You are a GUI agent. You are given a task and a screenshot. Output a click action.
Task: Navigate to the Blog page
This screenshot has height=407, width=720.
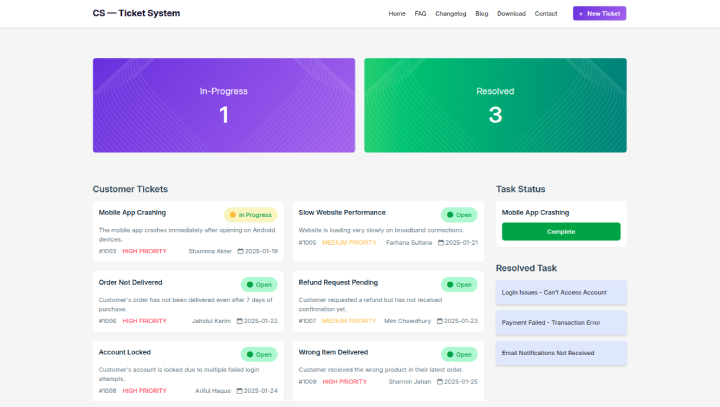click(482, 14)
